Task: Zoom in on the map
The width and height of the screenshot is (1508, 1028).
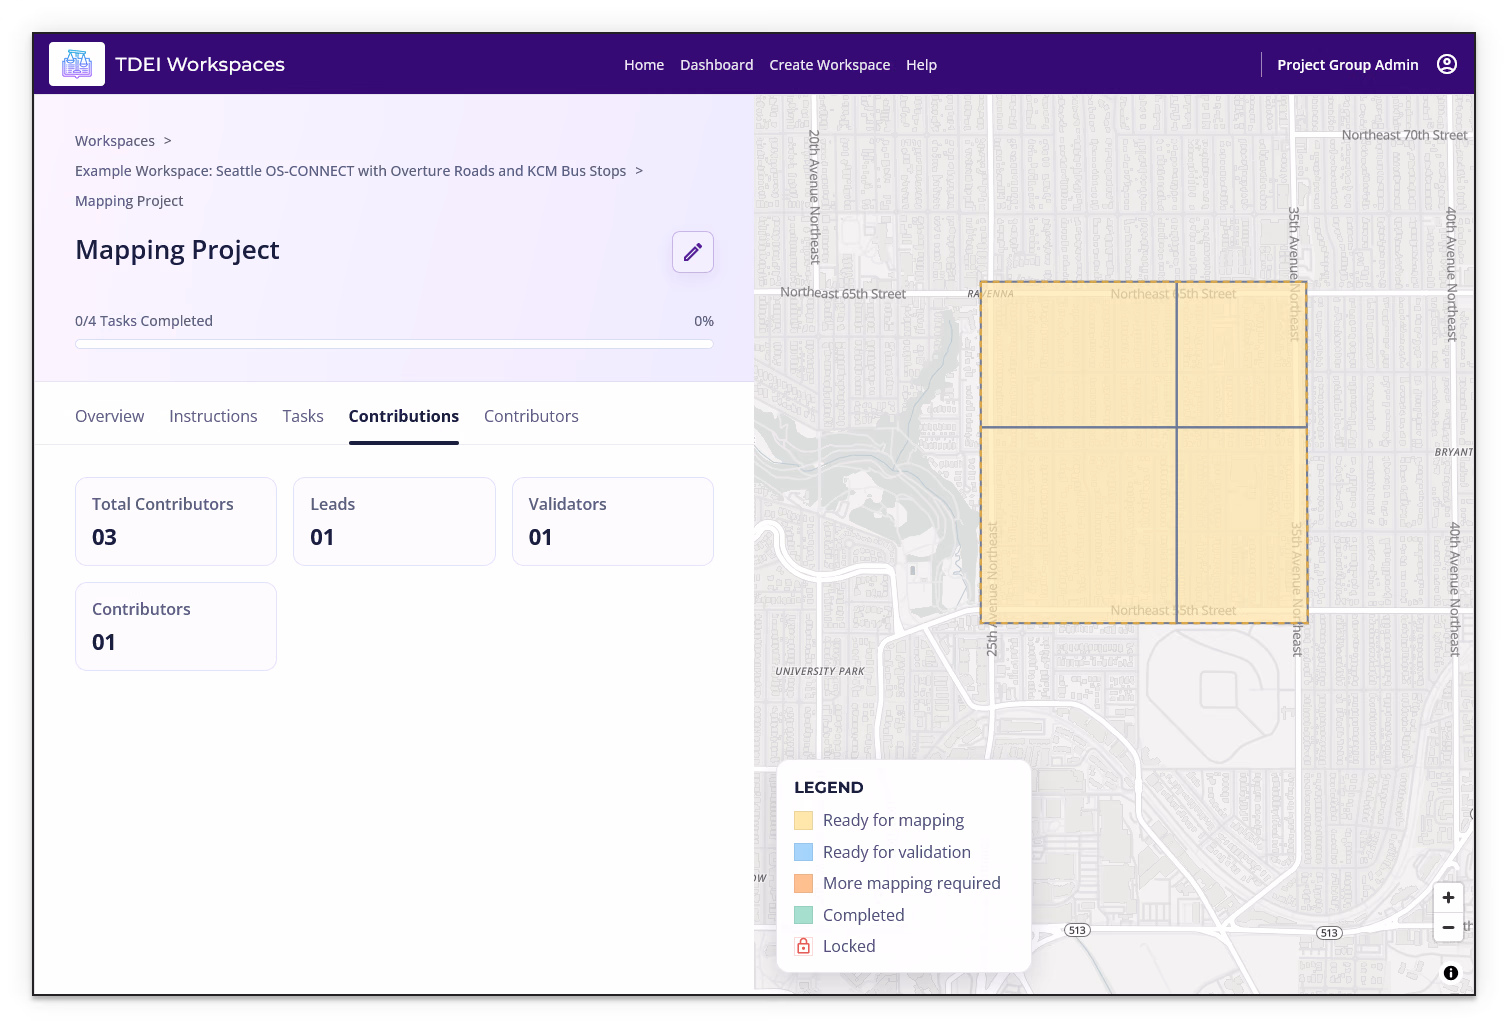Action: click(1448, 897)
